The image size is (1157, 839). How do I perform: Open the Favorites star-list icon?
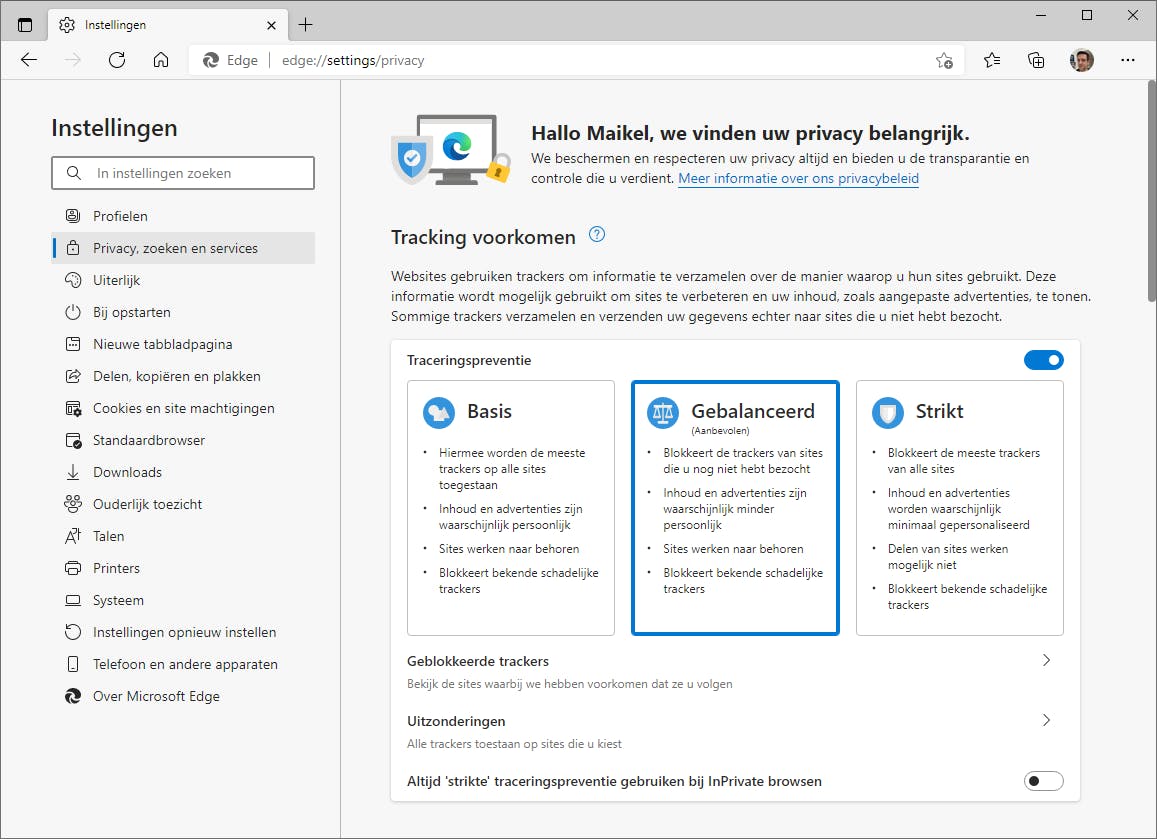pyautogui.click(x=992, y=60)
